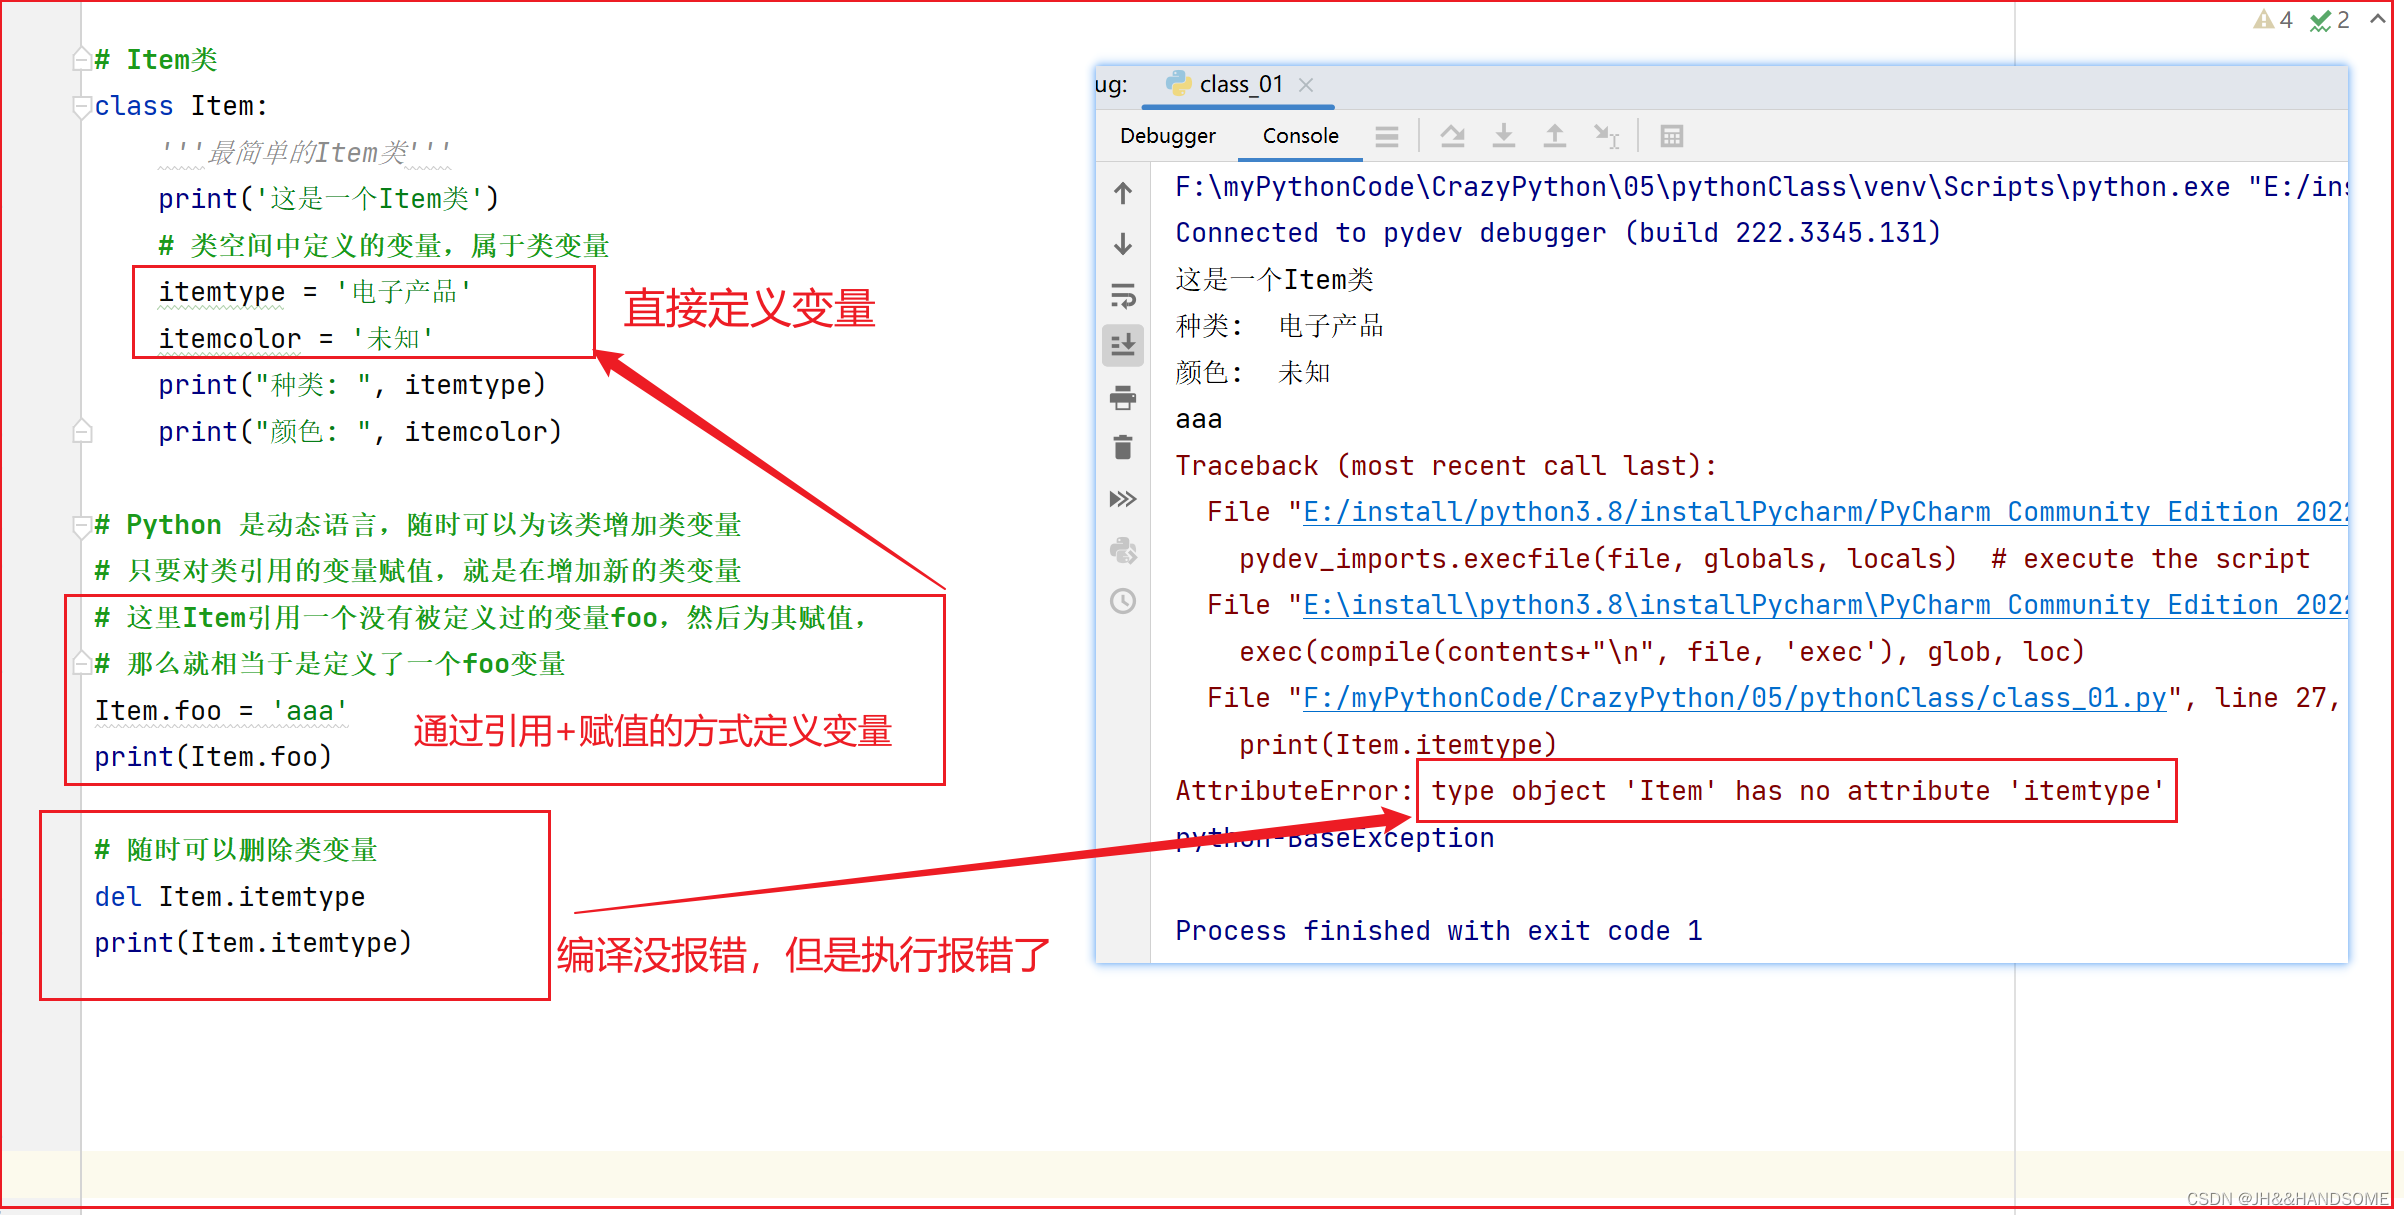Click the comment '# 随时可以删除类变量'
Screen dimensions: 2404x1215
(x=236, y=850)
